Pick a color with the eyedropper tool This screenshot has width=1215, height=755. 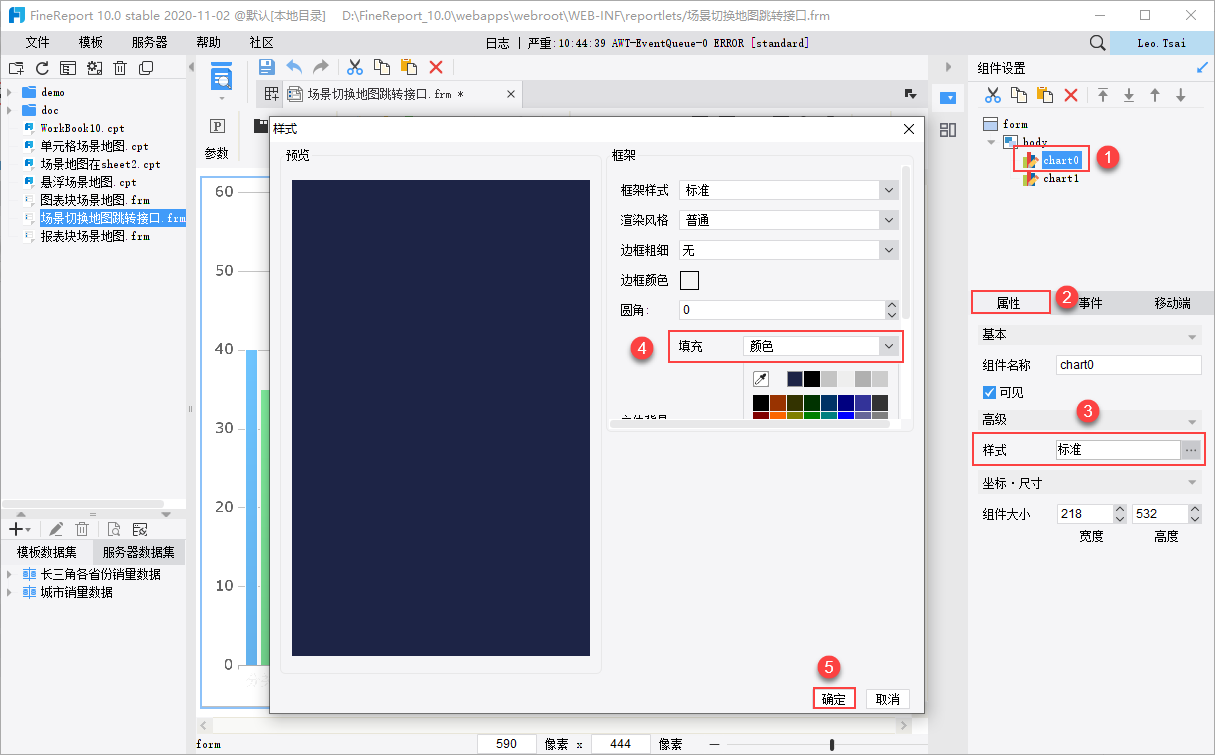(x=761, y=379)
